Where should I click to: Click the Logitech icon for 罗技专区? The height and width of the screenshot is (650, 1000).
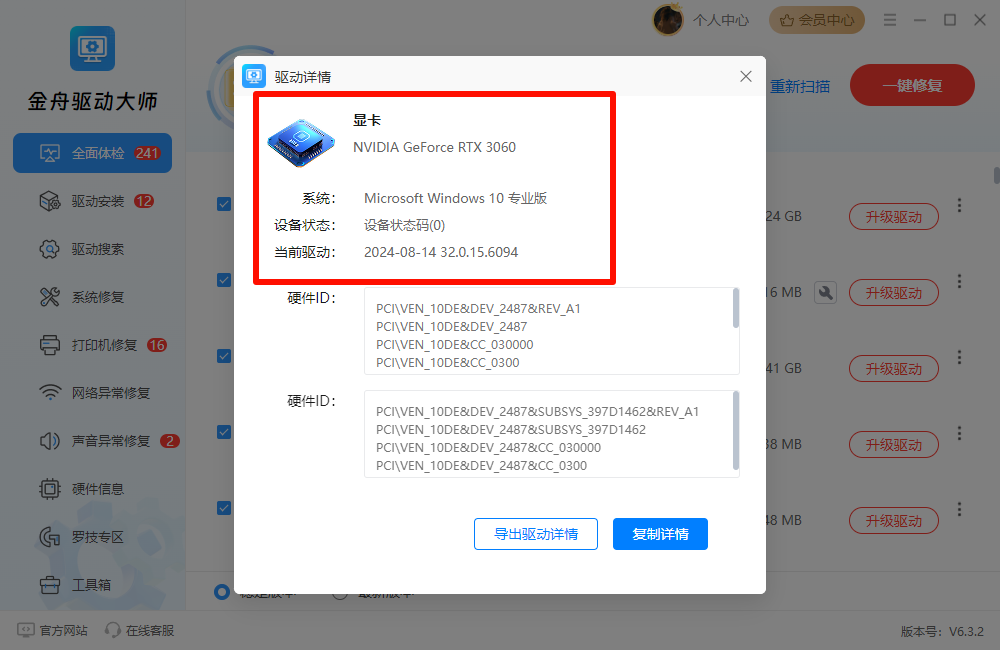[x=50, y=537]
